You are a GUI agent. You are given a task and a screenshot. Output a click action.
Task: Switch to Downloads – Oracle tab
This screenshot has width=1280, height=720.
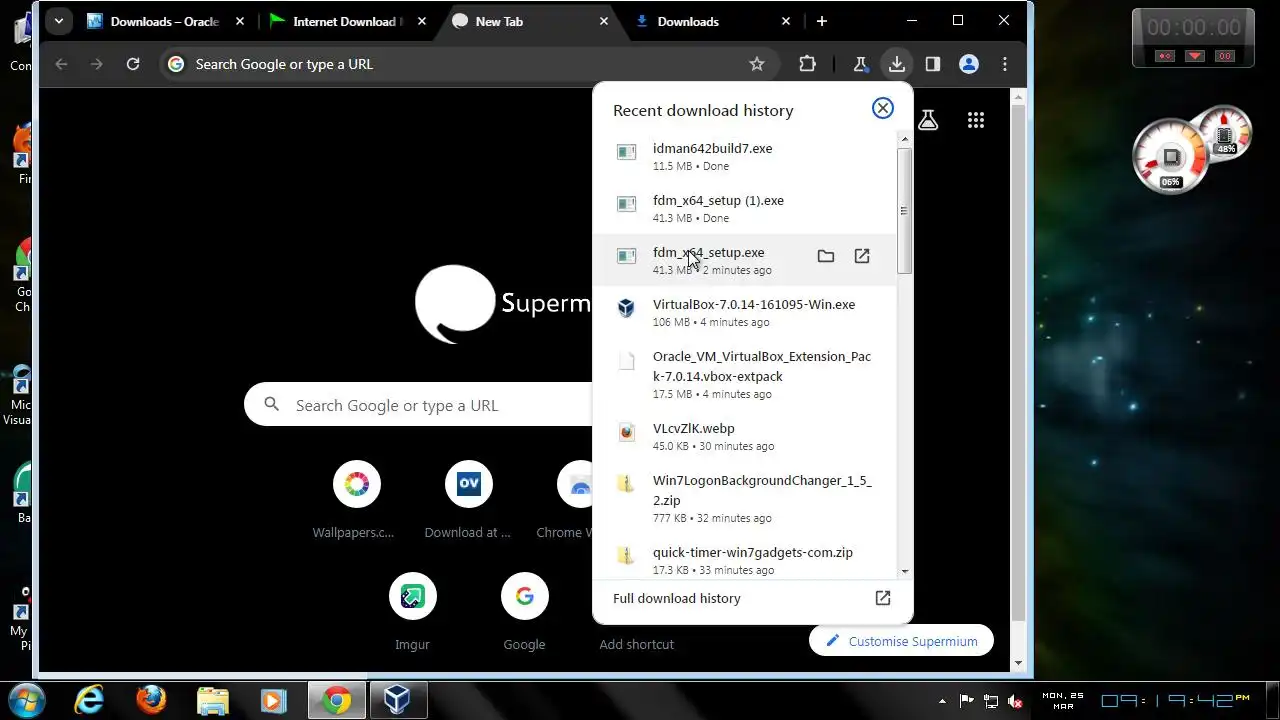pos(165,21)
